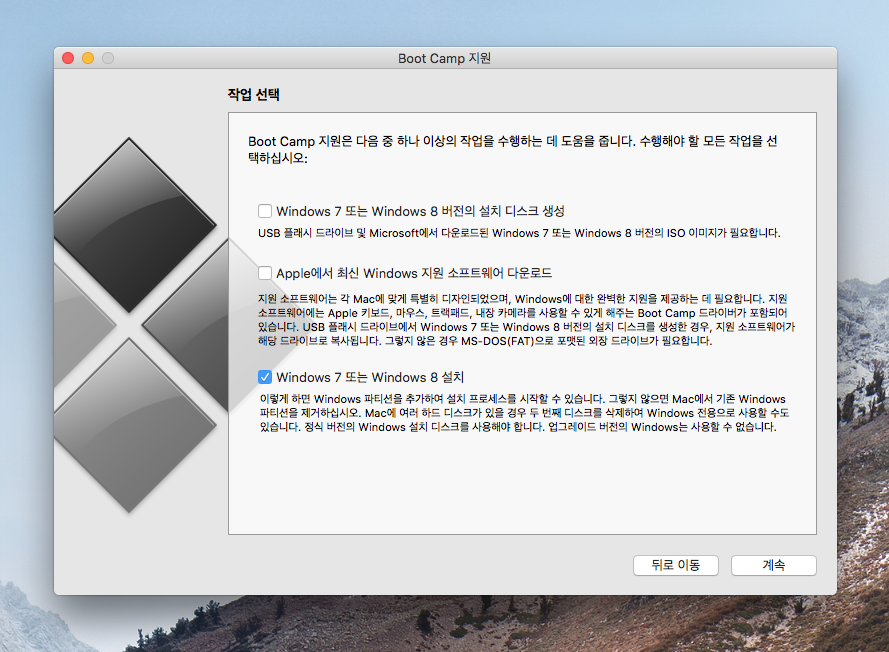Viewport: 889px width, 652px height.
Task: Close the Boot Camp 지원 window
Action: [68, 58]
